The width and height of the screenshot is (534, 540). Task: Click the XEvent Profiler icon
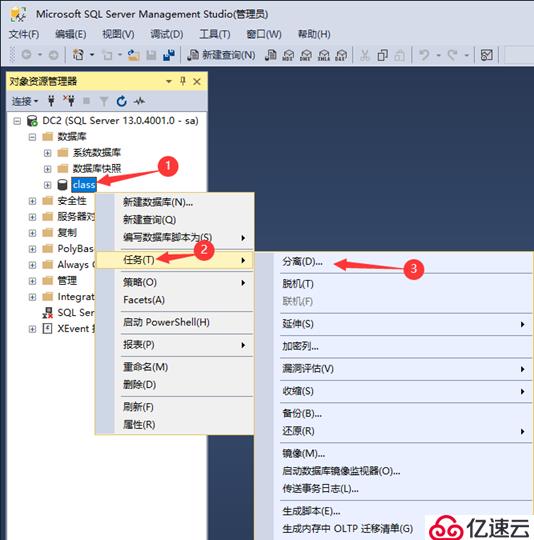pos(47,328)
